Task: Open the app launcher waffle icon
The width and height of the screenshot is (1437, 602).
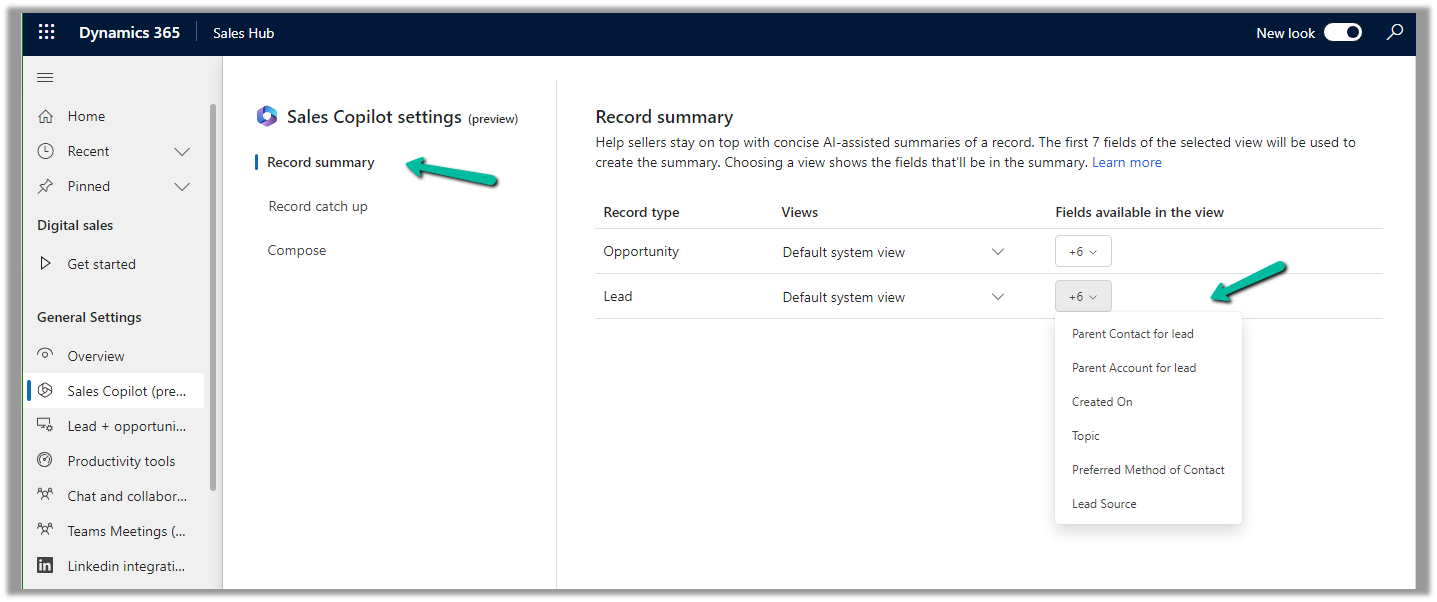Action: pyautogui.click(x=46, y=33)
